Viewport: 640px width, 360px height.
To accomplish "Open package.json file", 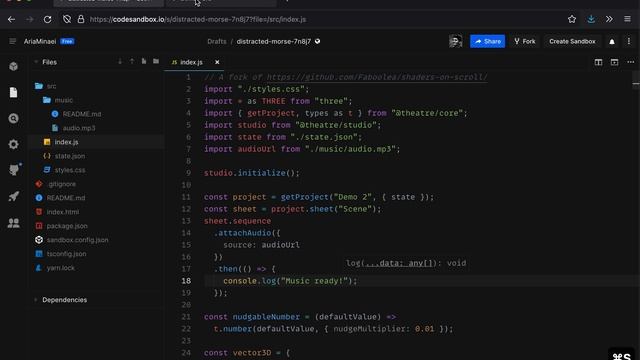I will [67, 226].
